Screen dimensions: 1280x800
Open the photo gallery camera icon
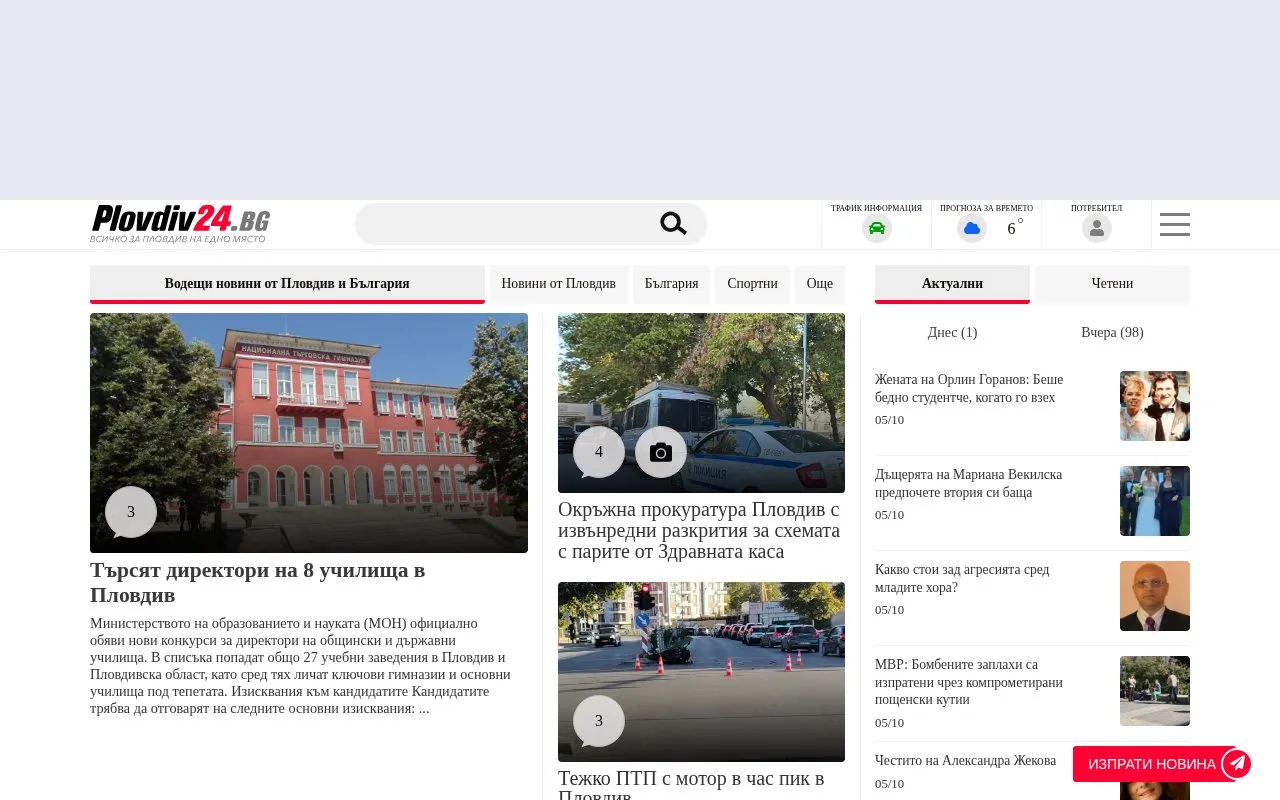point(661,452)
